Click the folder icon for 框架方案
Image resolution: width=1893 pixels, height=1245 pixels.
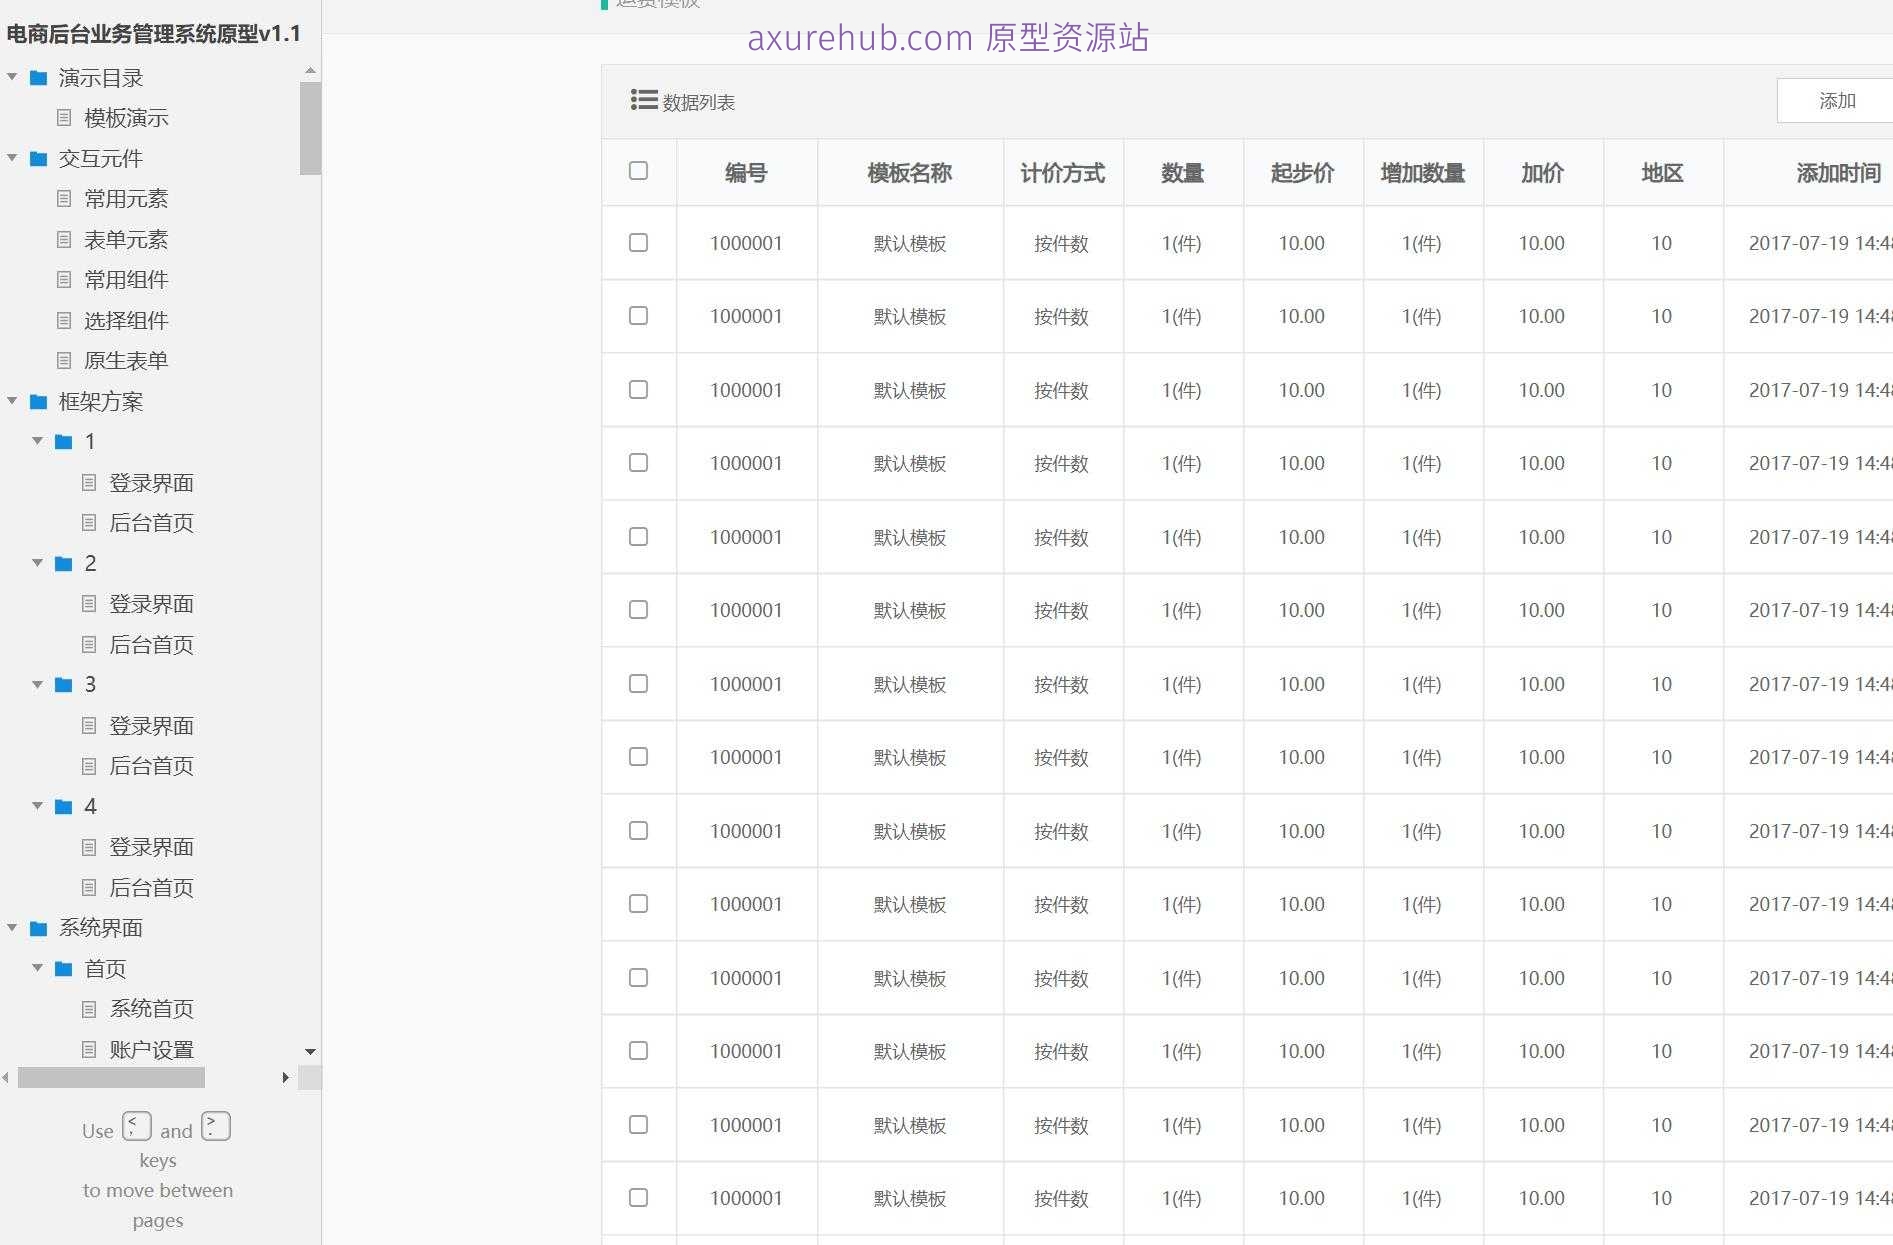pyautogui.click(x=38, y=401)
